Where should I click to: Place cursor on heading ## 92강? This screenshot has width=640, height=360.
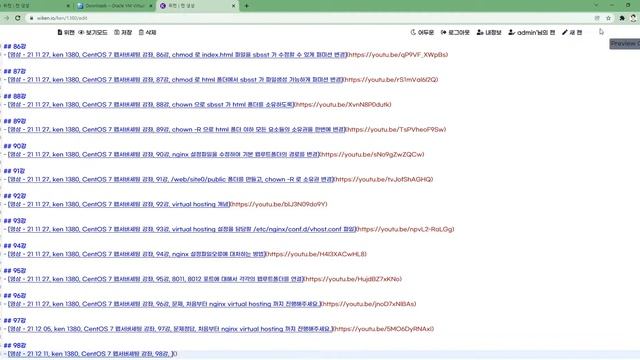point(15,196)
